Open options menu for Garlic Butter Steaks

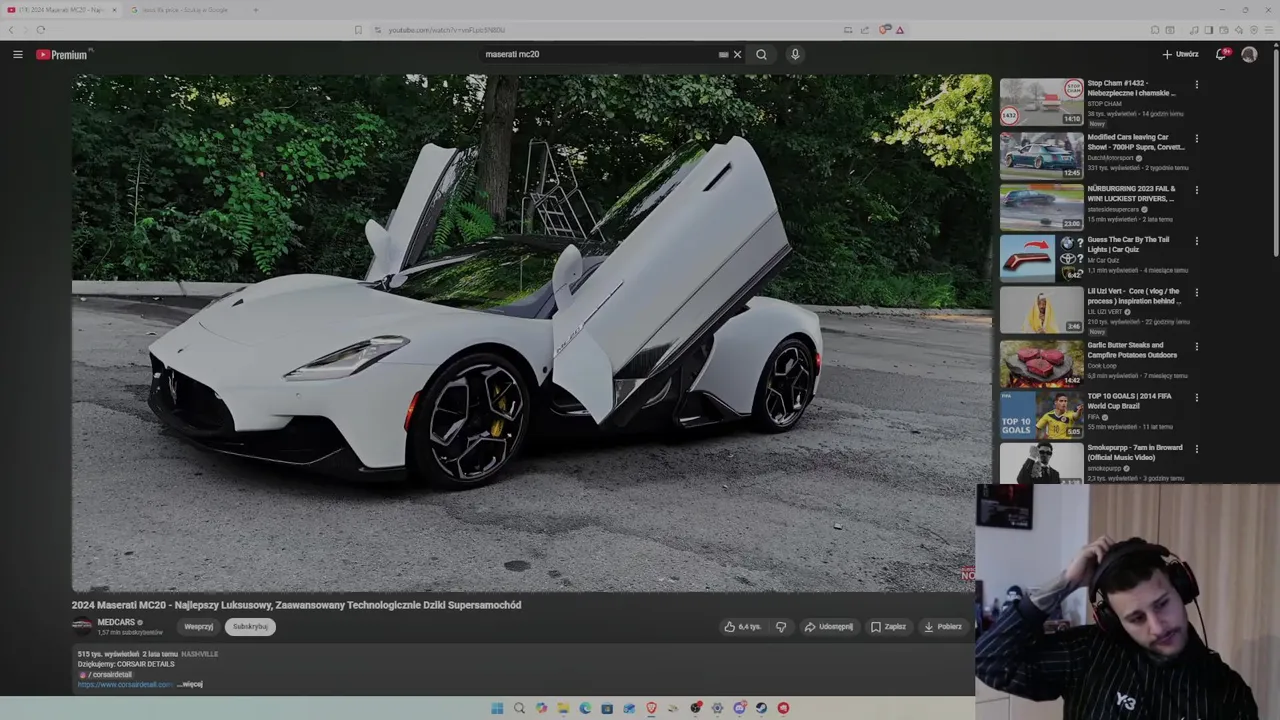(x=1196, y=346)
